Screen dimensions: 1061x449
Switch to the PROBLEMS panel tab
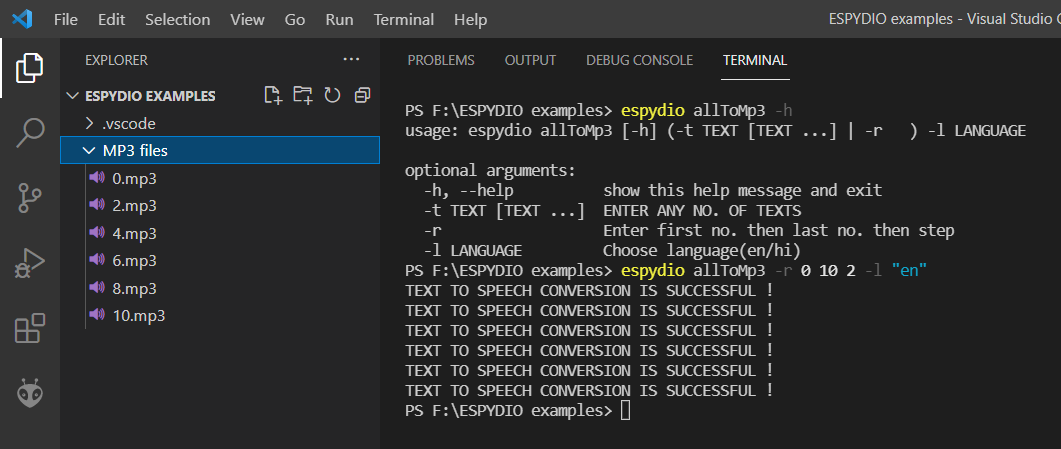(441, 60)
